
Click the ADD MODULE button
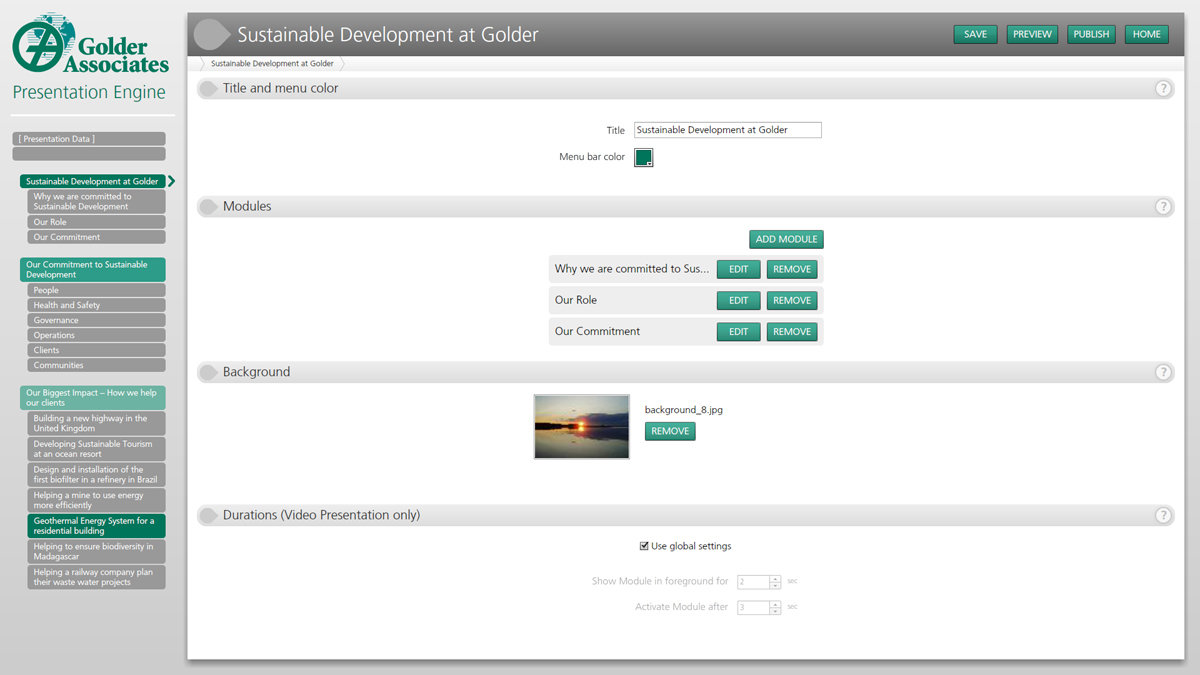coord(786,239)
